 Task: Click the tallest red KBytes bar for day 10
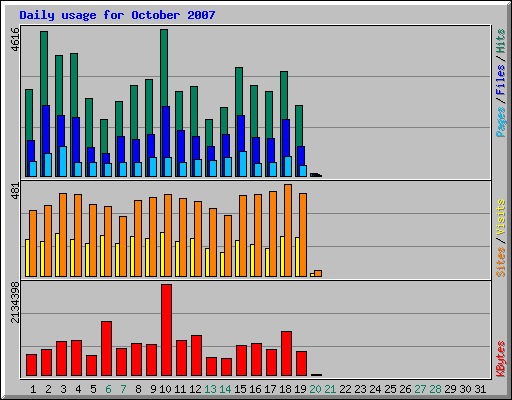166,330
